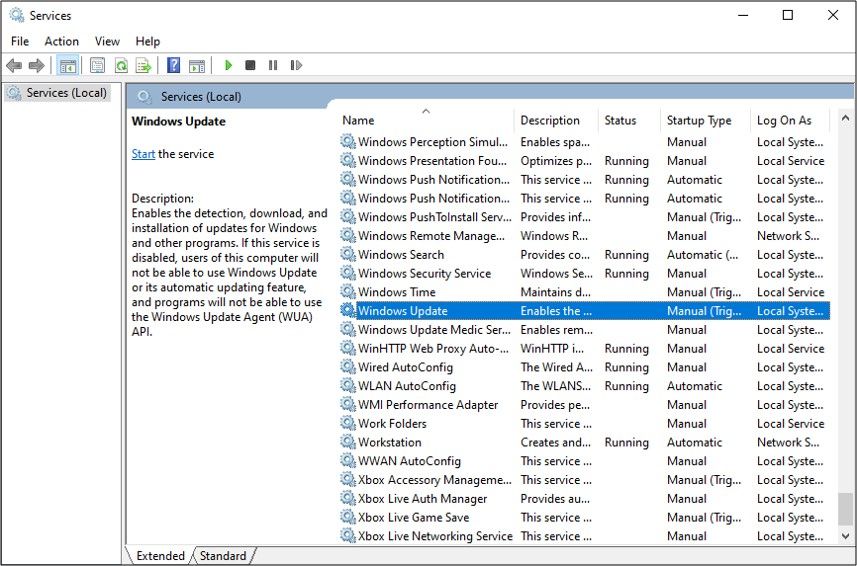Click the Services app icon in title bar

click(x=17, y=15)
